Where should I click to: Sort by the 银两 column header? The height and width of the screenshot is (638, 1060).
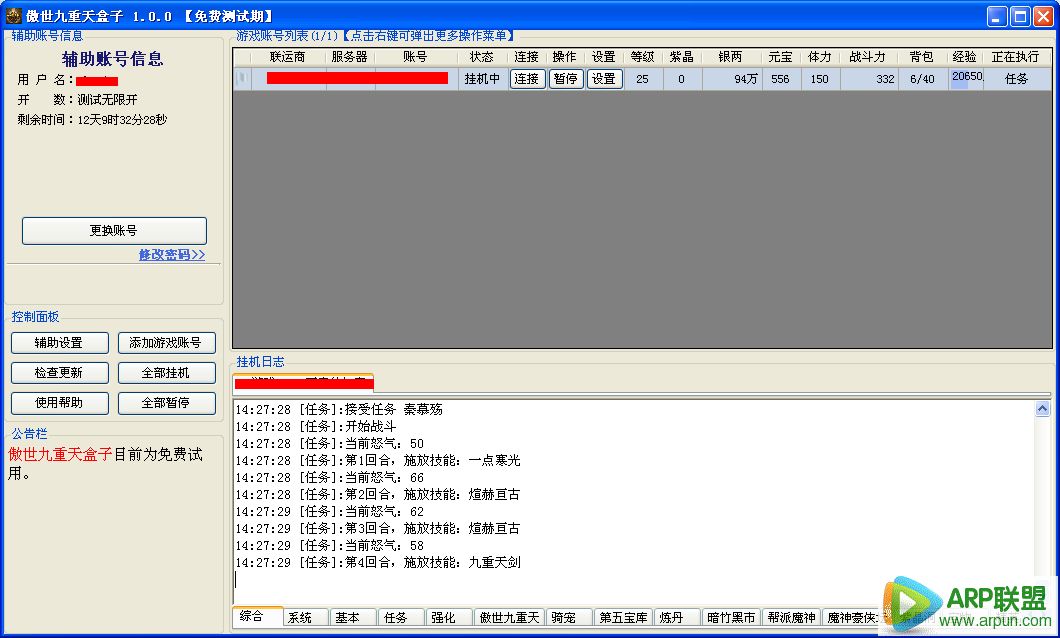point(731,57)
